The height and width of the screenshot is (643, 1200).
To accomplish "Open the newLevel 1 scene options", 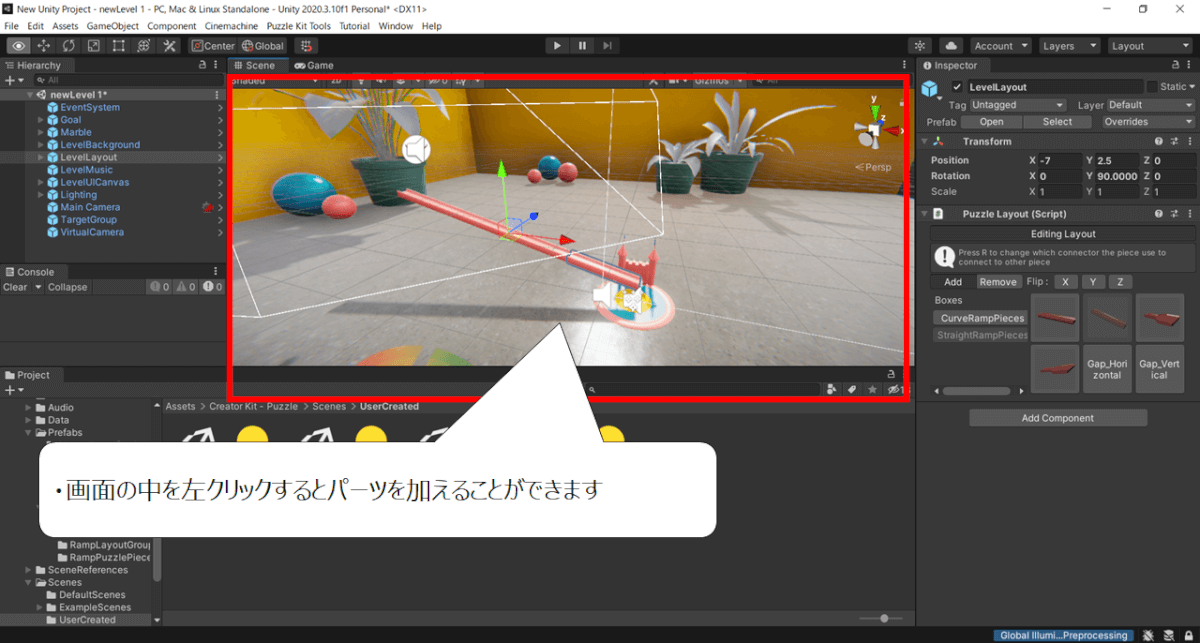I will (217, 95).
